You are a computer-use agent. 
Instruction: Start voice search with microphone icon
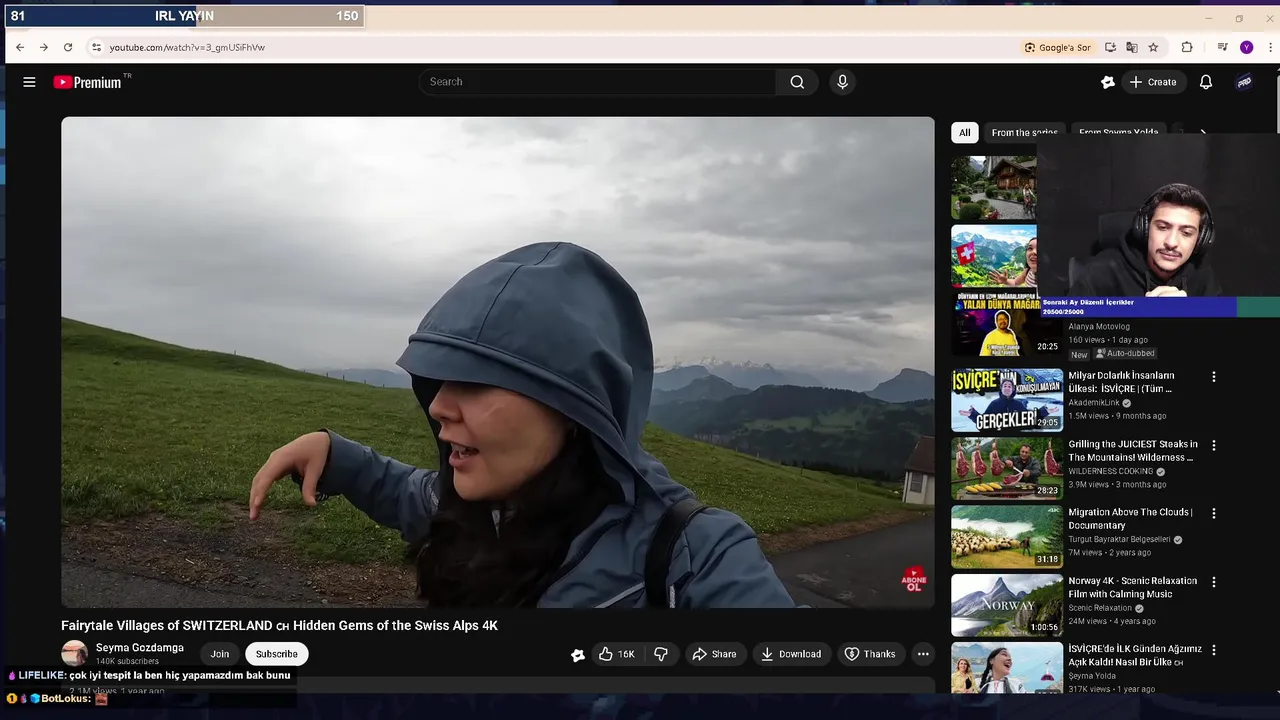tap(842, 82)
